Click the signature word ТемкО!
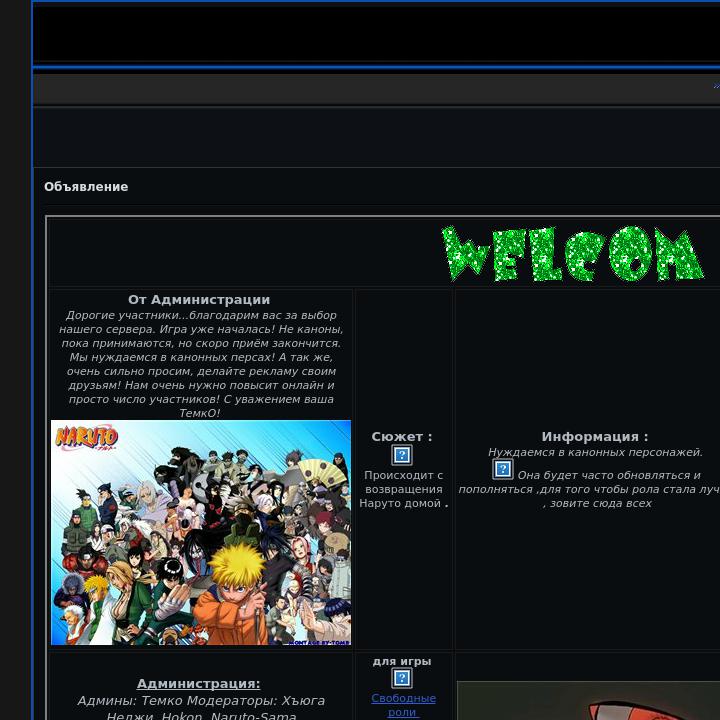The image size is (720, 720). 199,413
